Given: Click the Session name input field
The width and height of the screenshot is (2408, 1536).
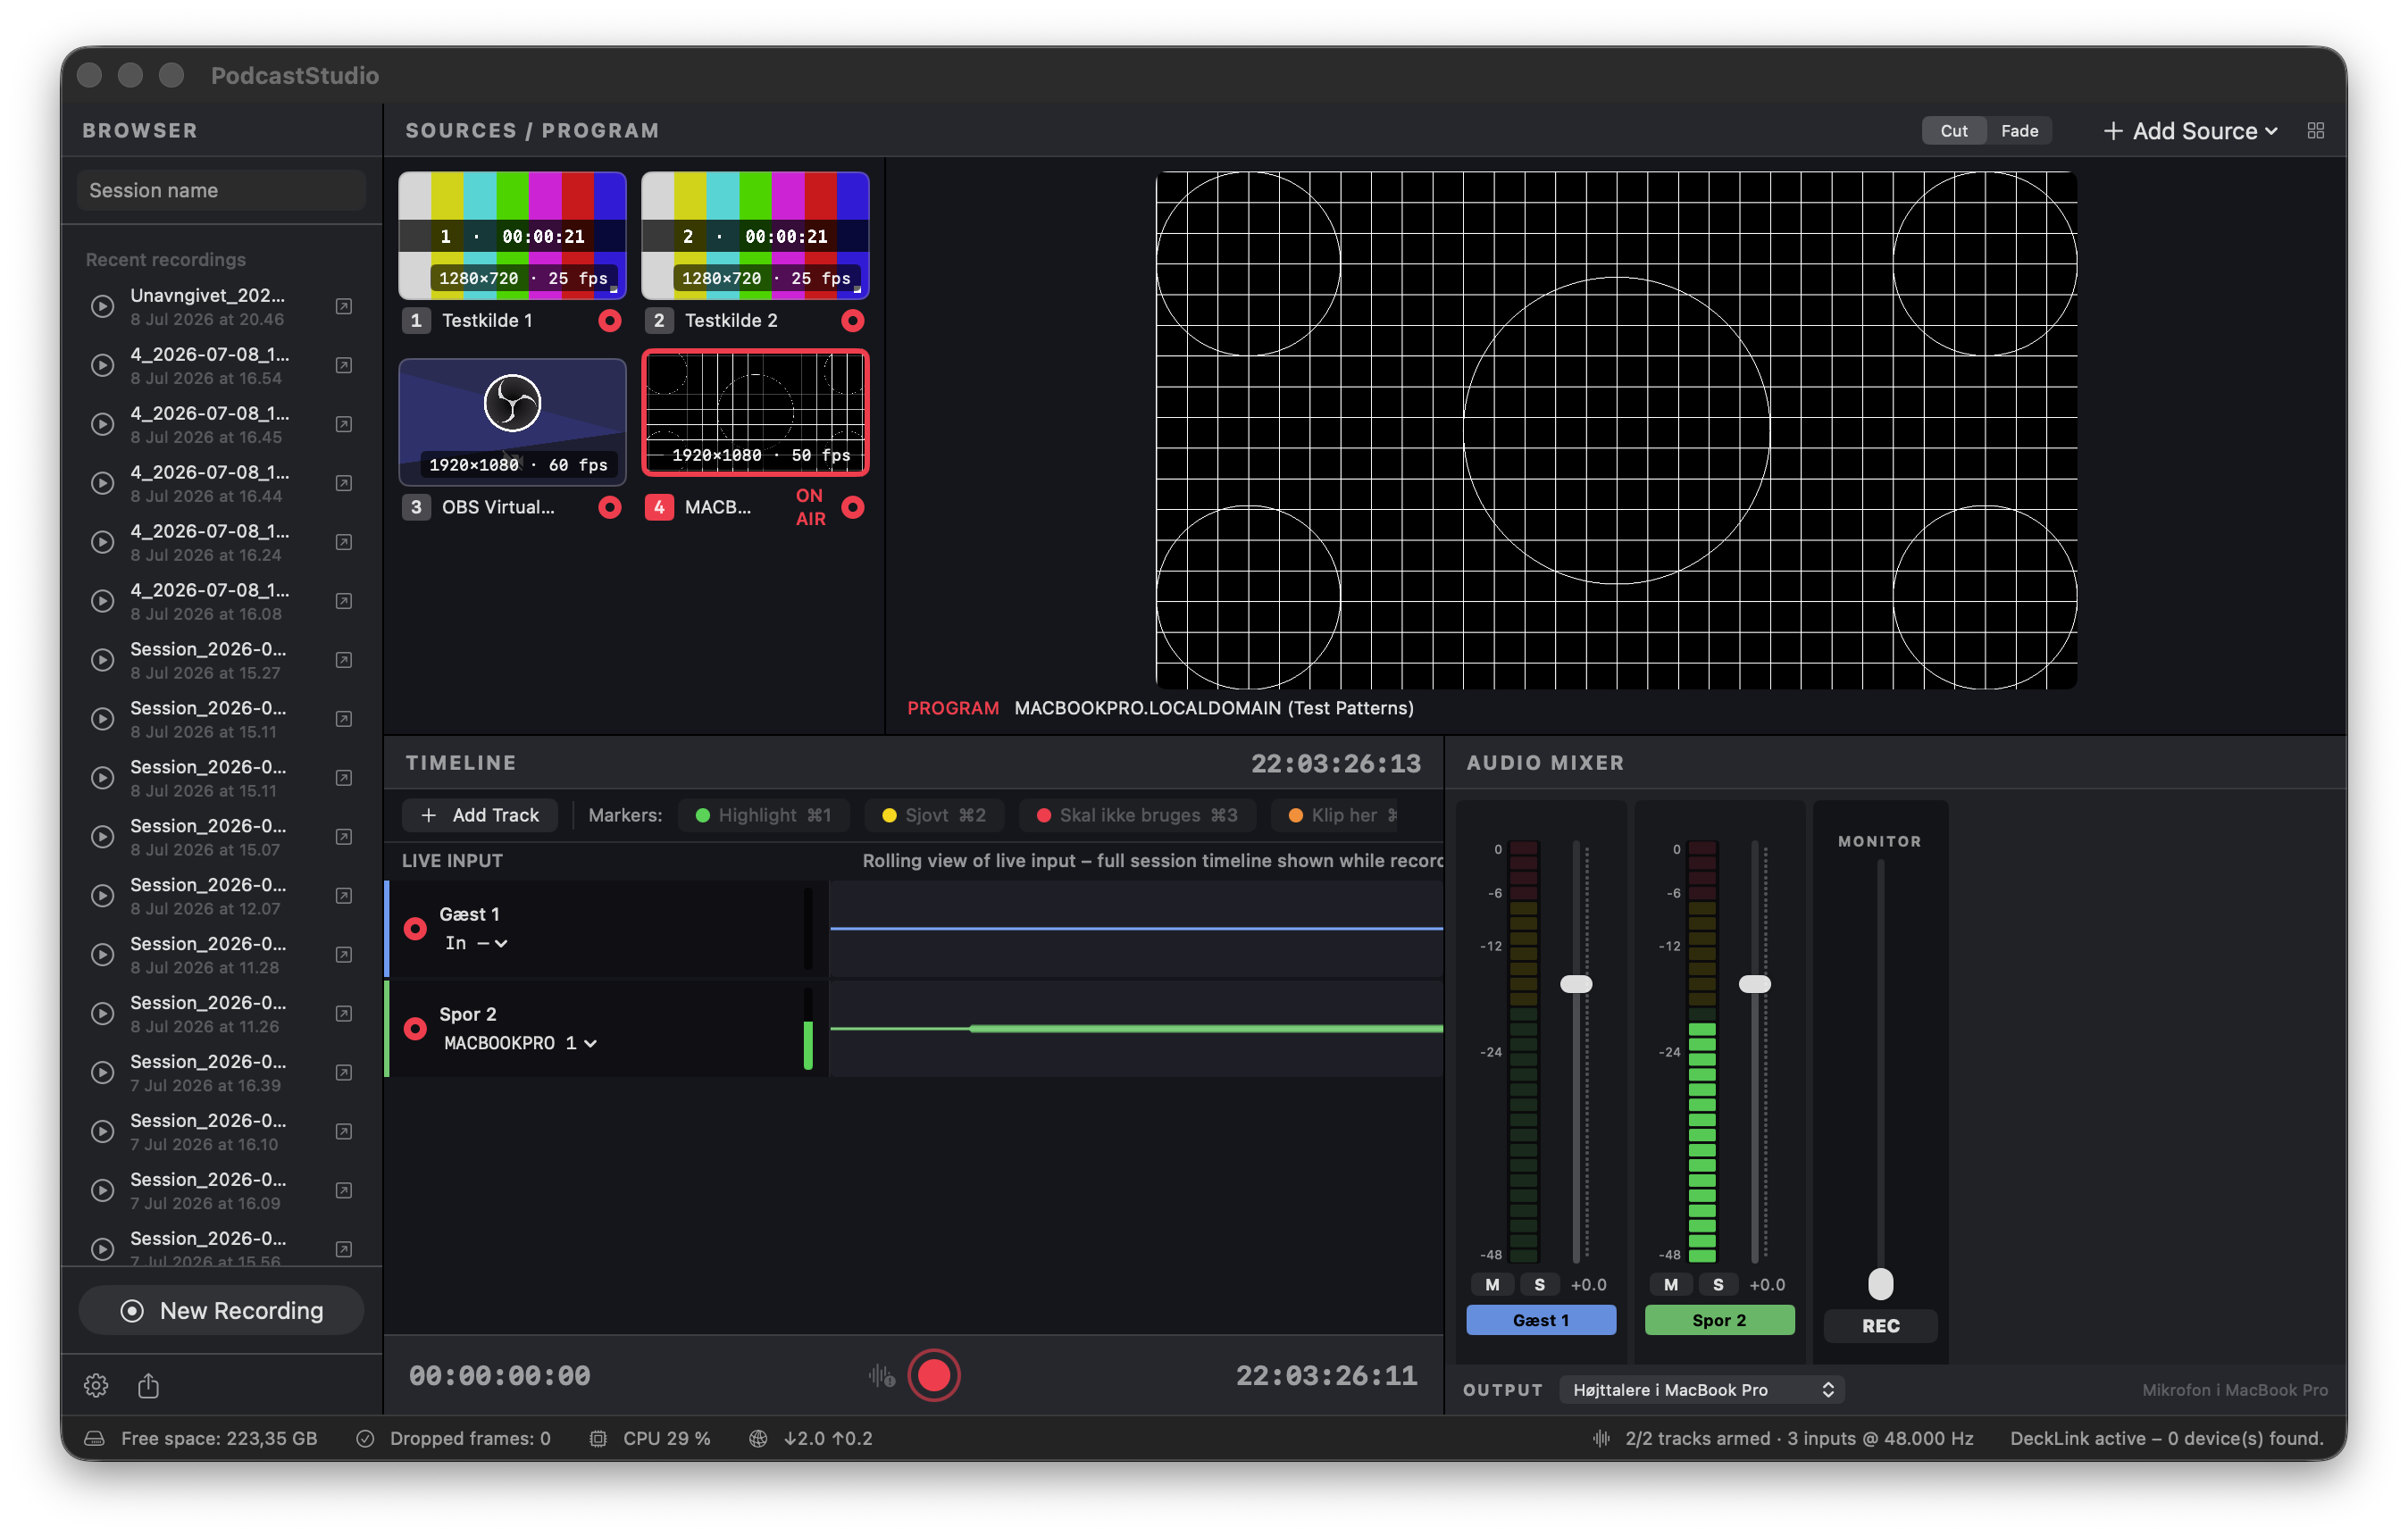Looking at the screenshot, I should [221, 190].
